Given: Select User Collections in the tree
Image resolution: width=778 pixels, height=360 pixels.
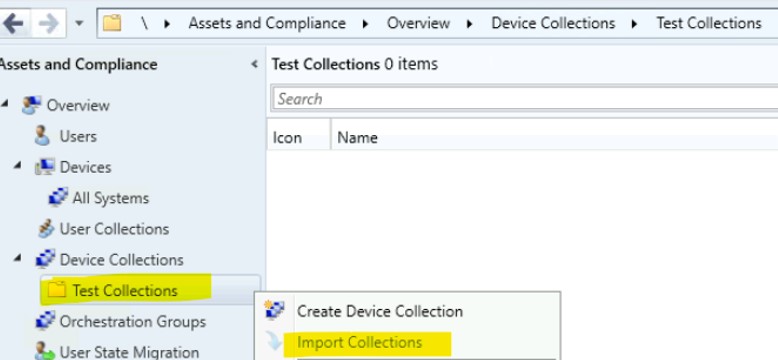Looking at the screenshot, I should [x=114, y=229].
